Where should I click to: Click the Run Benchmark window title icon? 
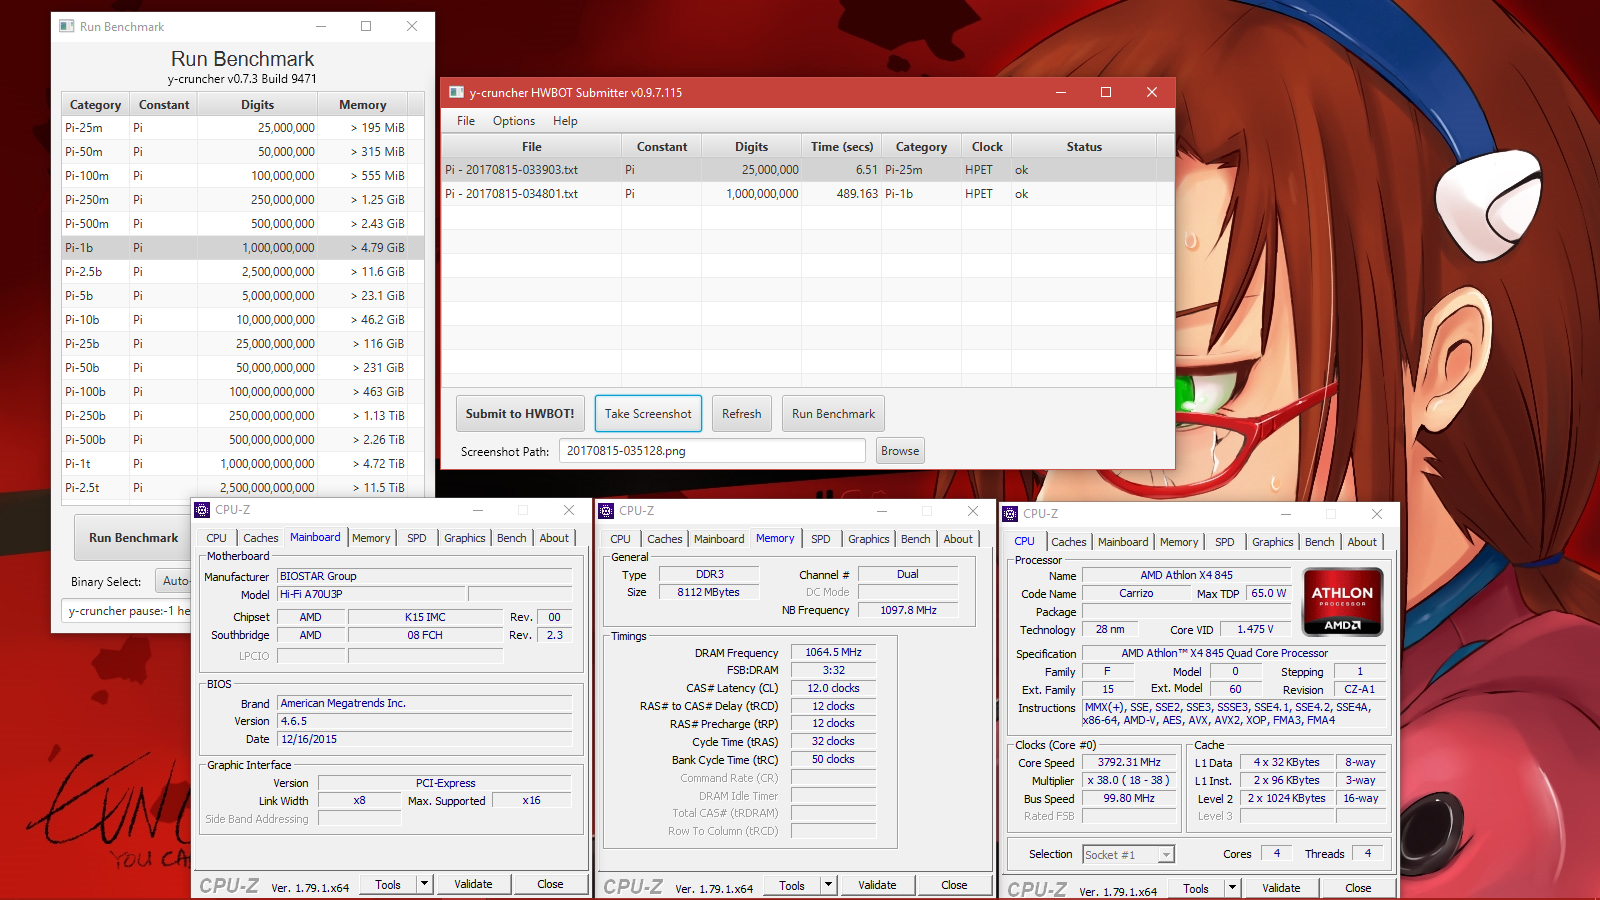pos(67,26)
